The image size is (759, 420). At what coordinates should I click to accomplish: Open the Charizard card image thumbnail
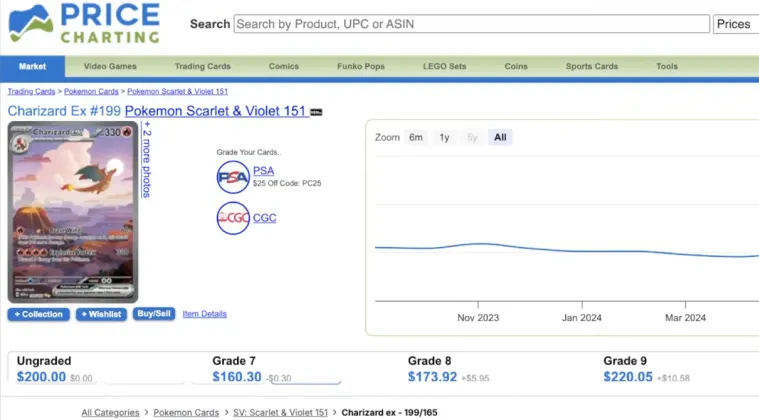73,211
